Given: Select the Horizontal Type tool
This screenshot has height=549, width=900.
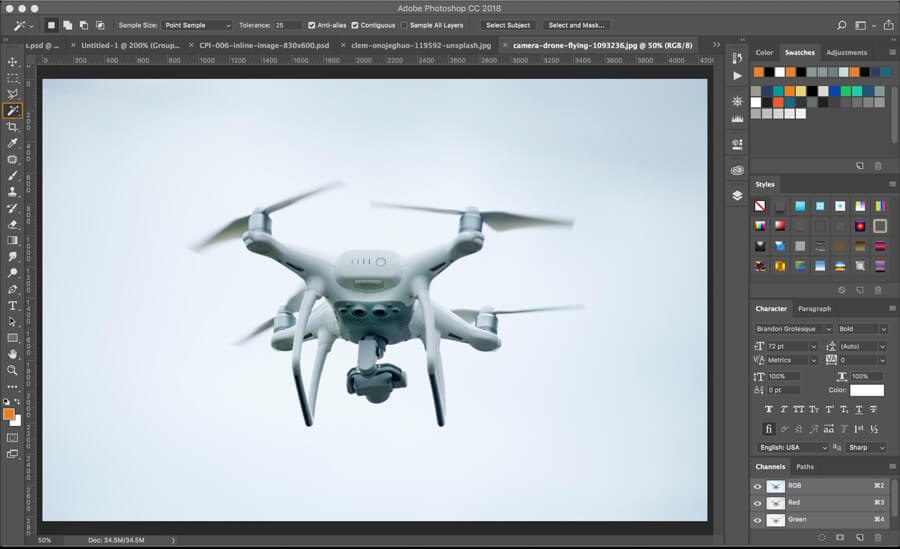Looking at the screenshot, I should [13, 305].
